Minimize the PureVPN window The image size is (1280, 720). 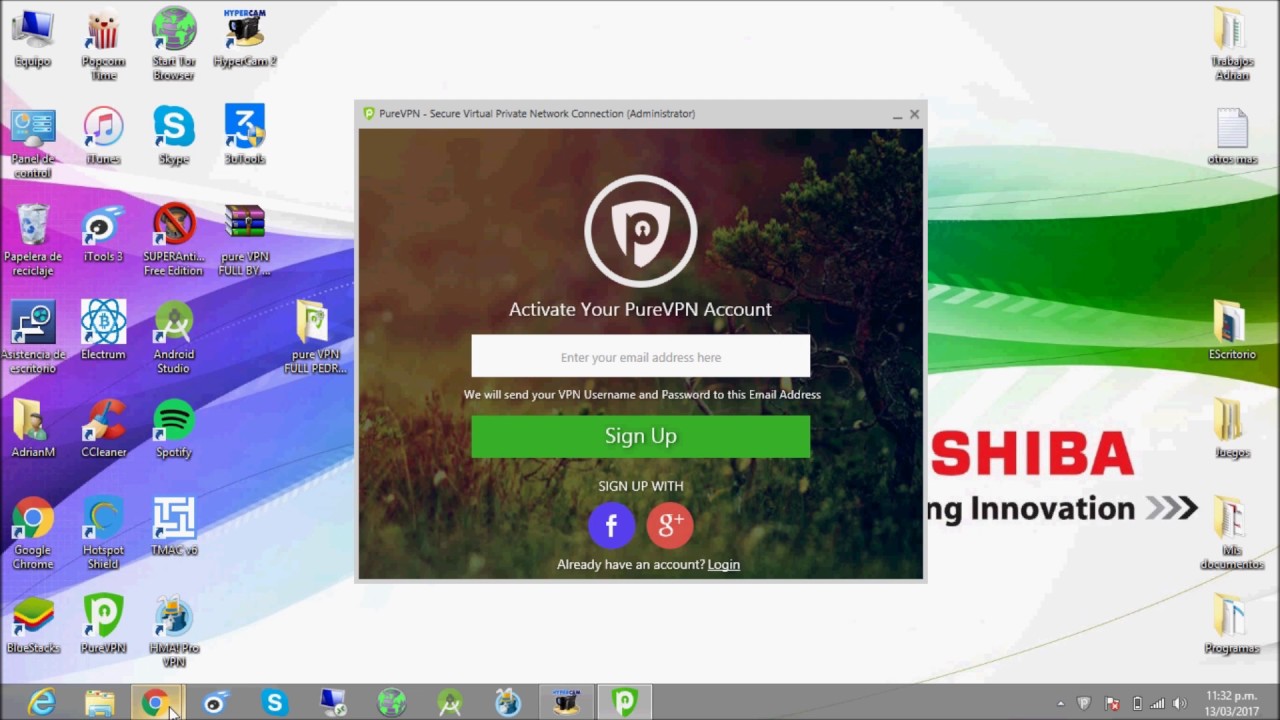tap(897, 114)
